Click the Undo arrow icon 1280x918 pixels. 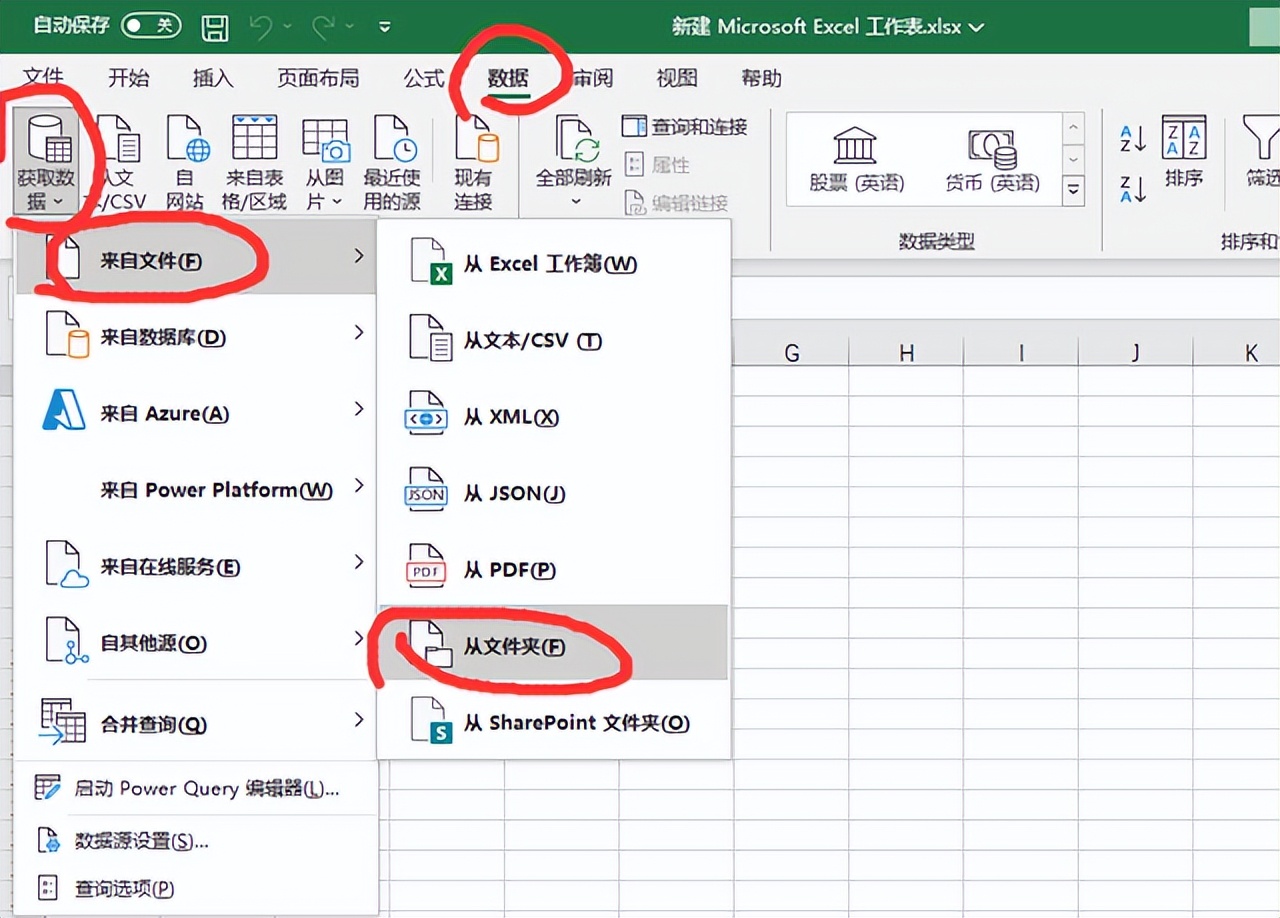click(262, 27)
